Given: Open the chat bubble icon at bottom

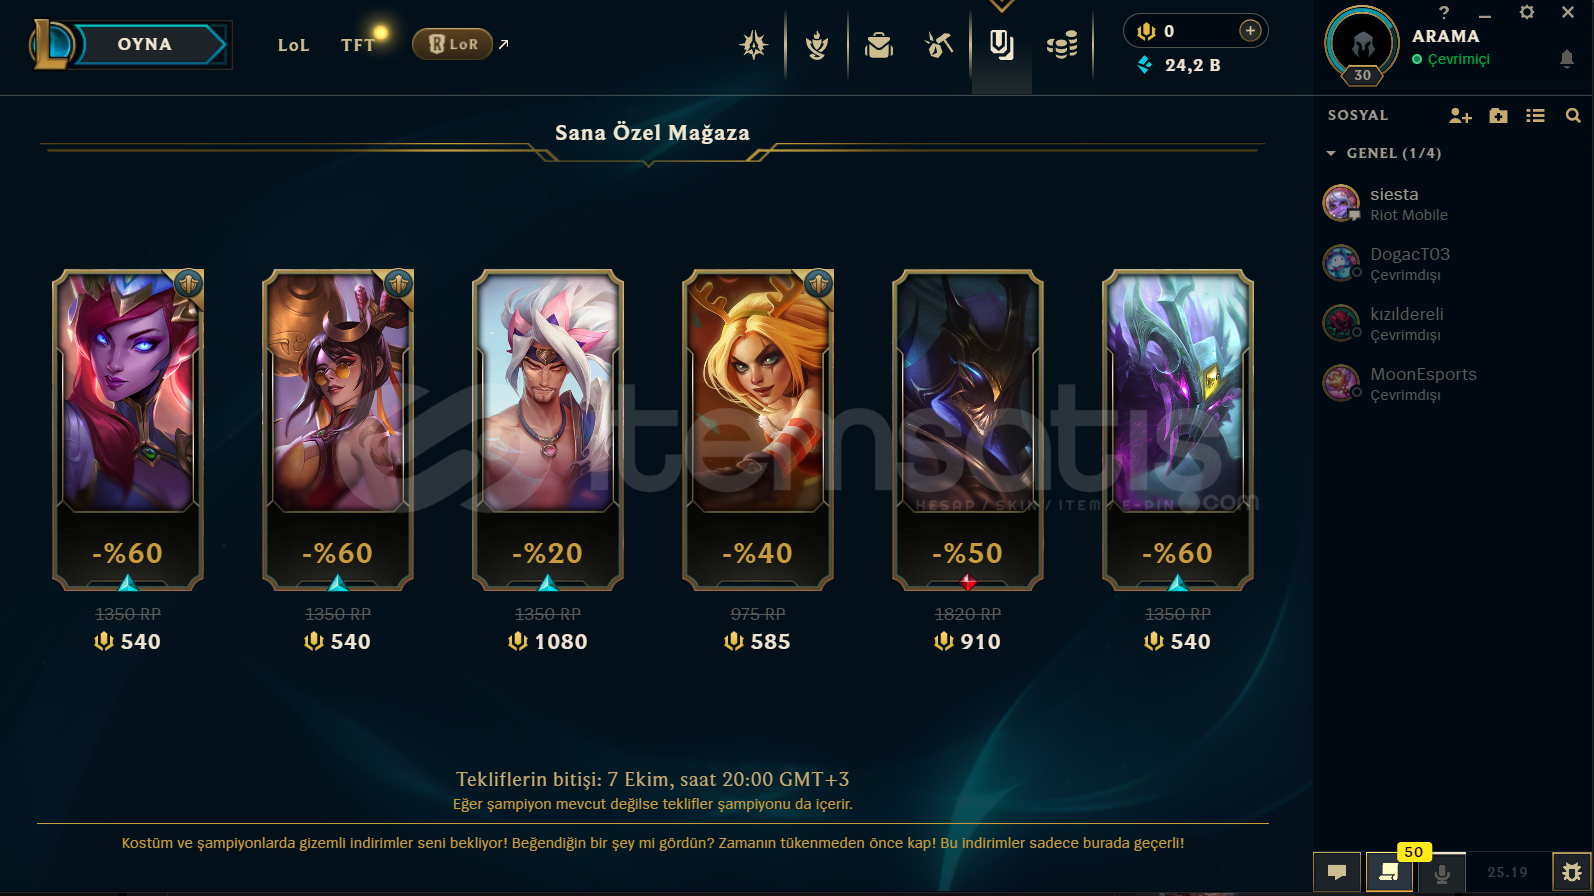Looking at the screenshot, I should point(1337,872).
